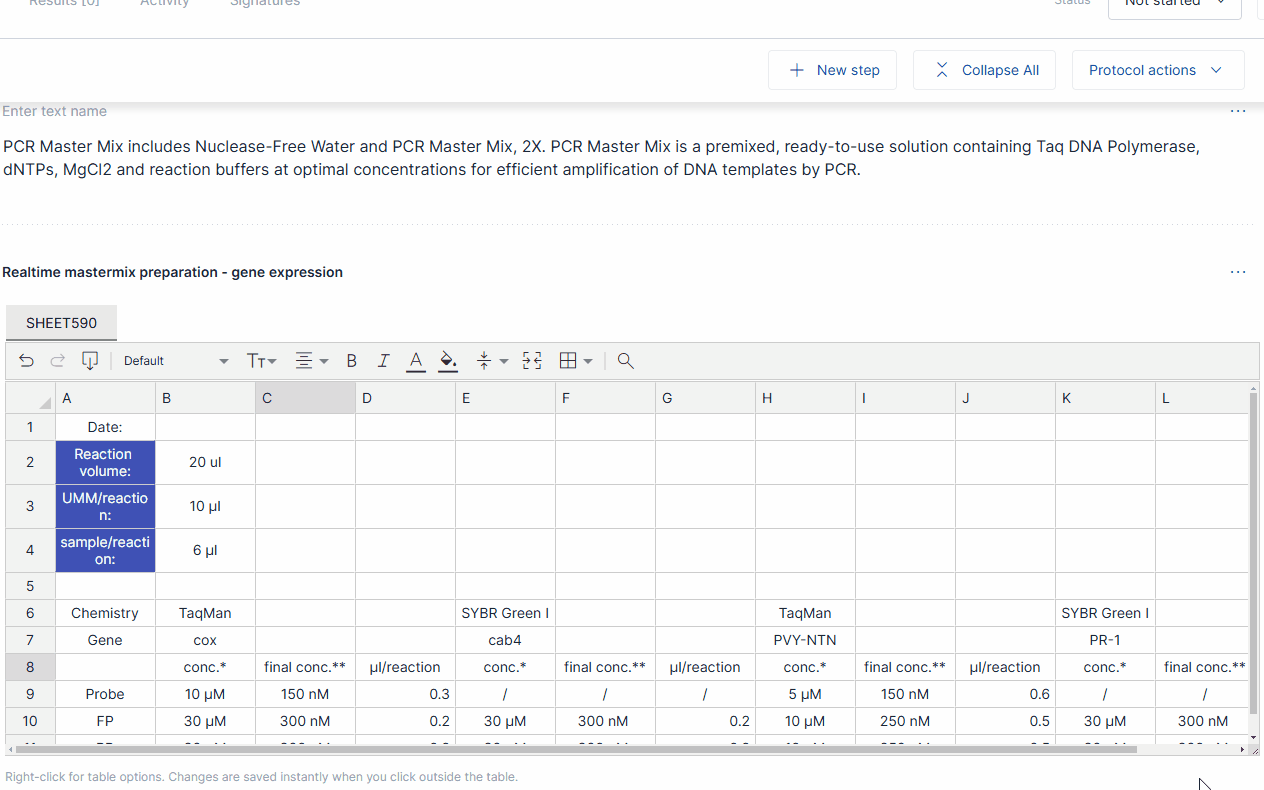Click the Collapse All button
1264x790 pixels.
tap(984, 70)
